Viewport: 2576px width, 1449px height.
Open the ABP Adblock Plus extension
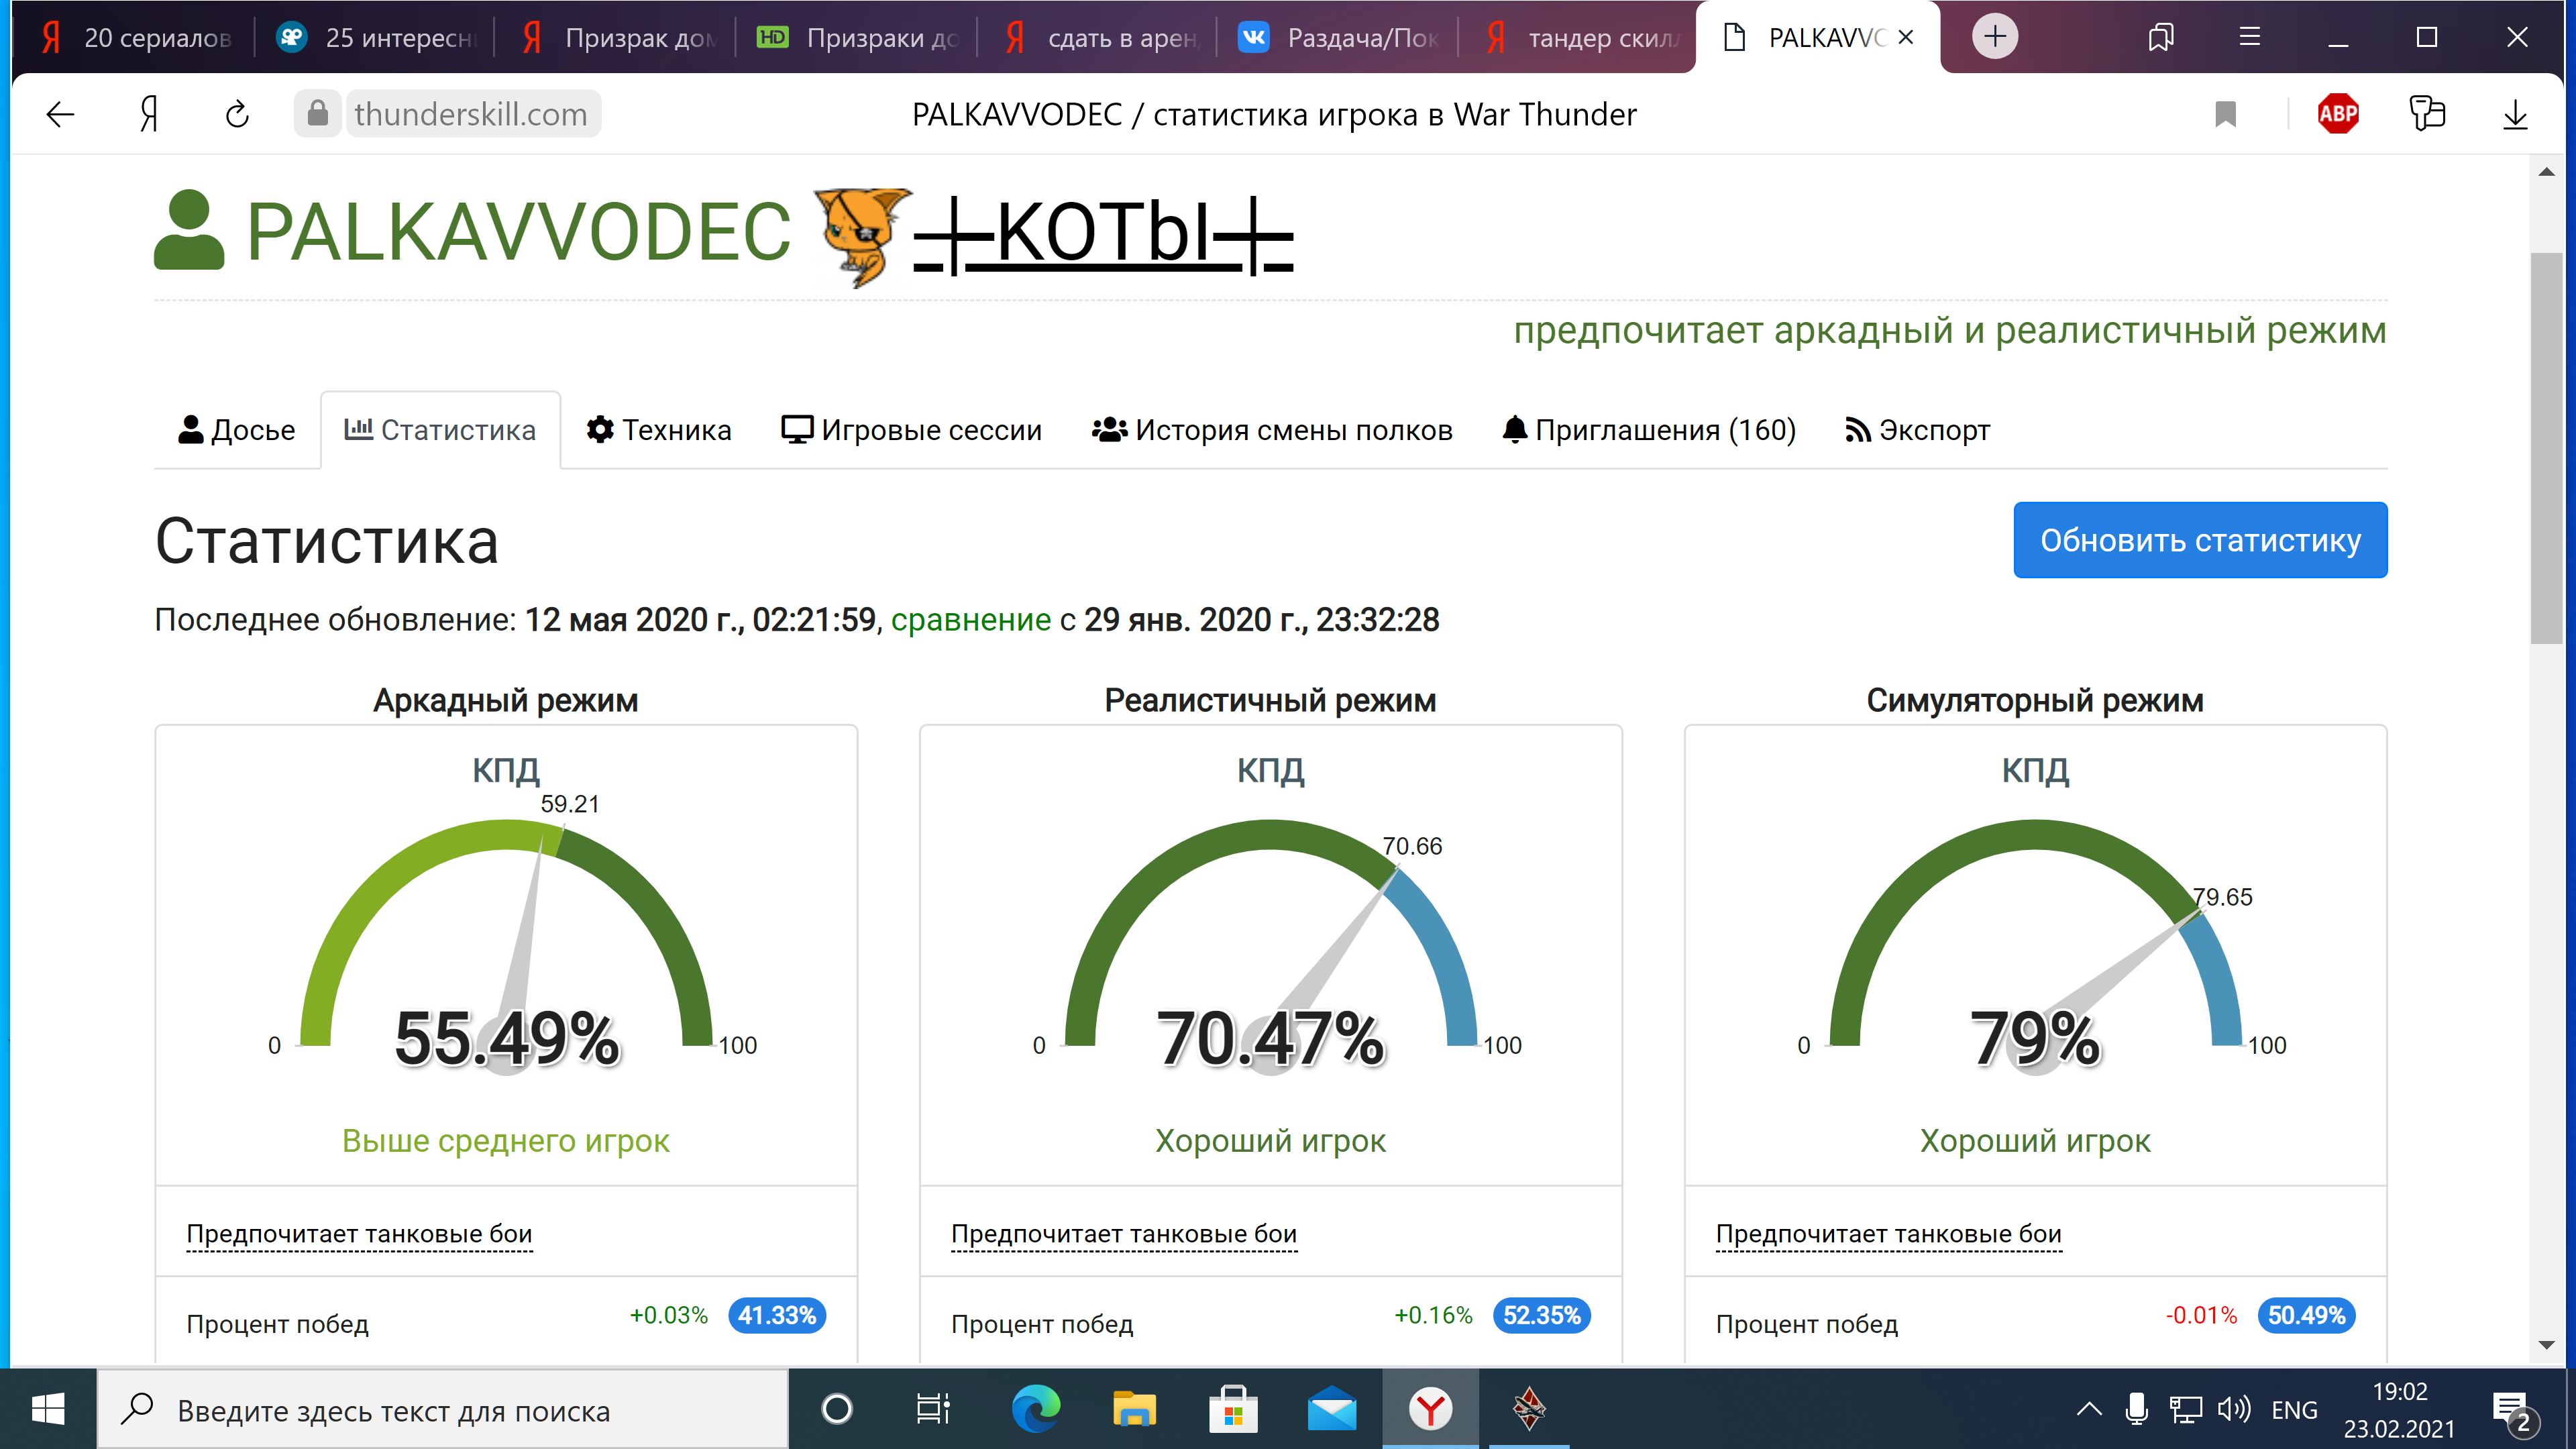tap(2338, 114)
